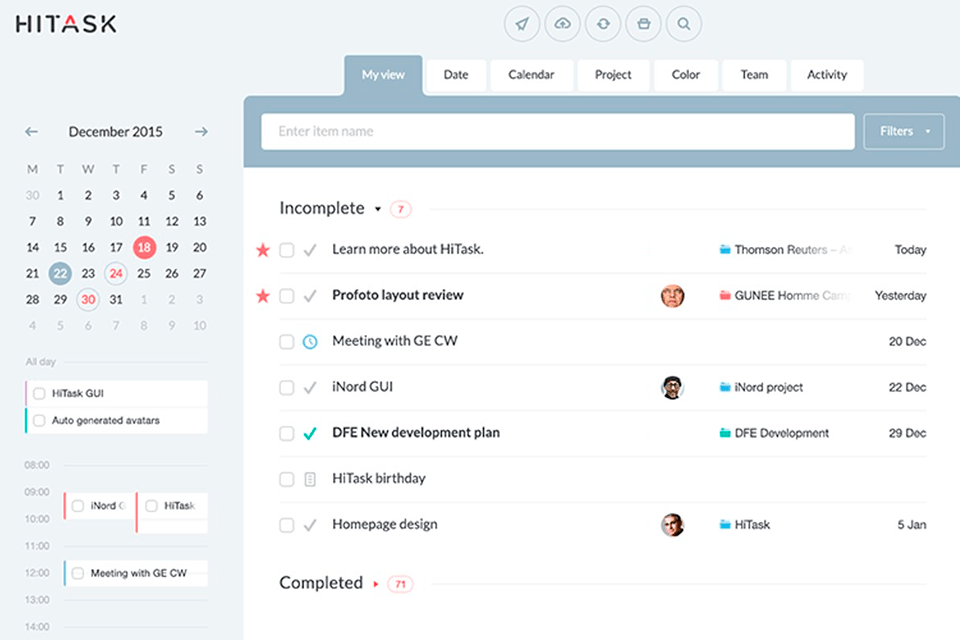The width and height of the screenshot is (960, 640).
Task: Open the Homepage design task title
Action: coord(385,524)
